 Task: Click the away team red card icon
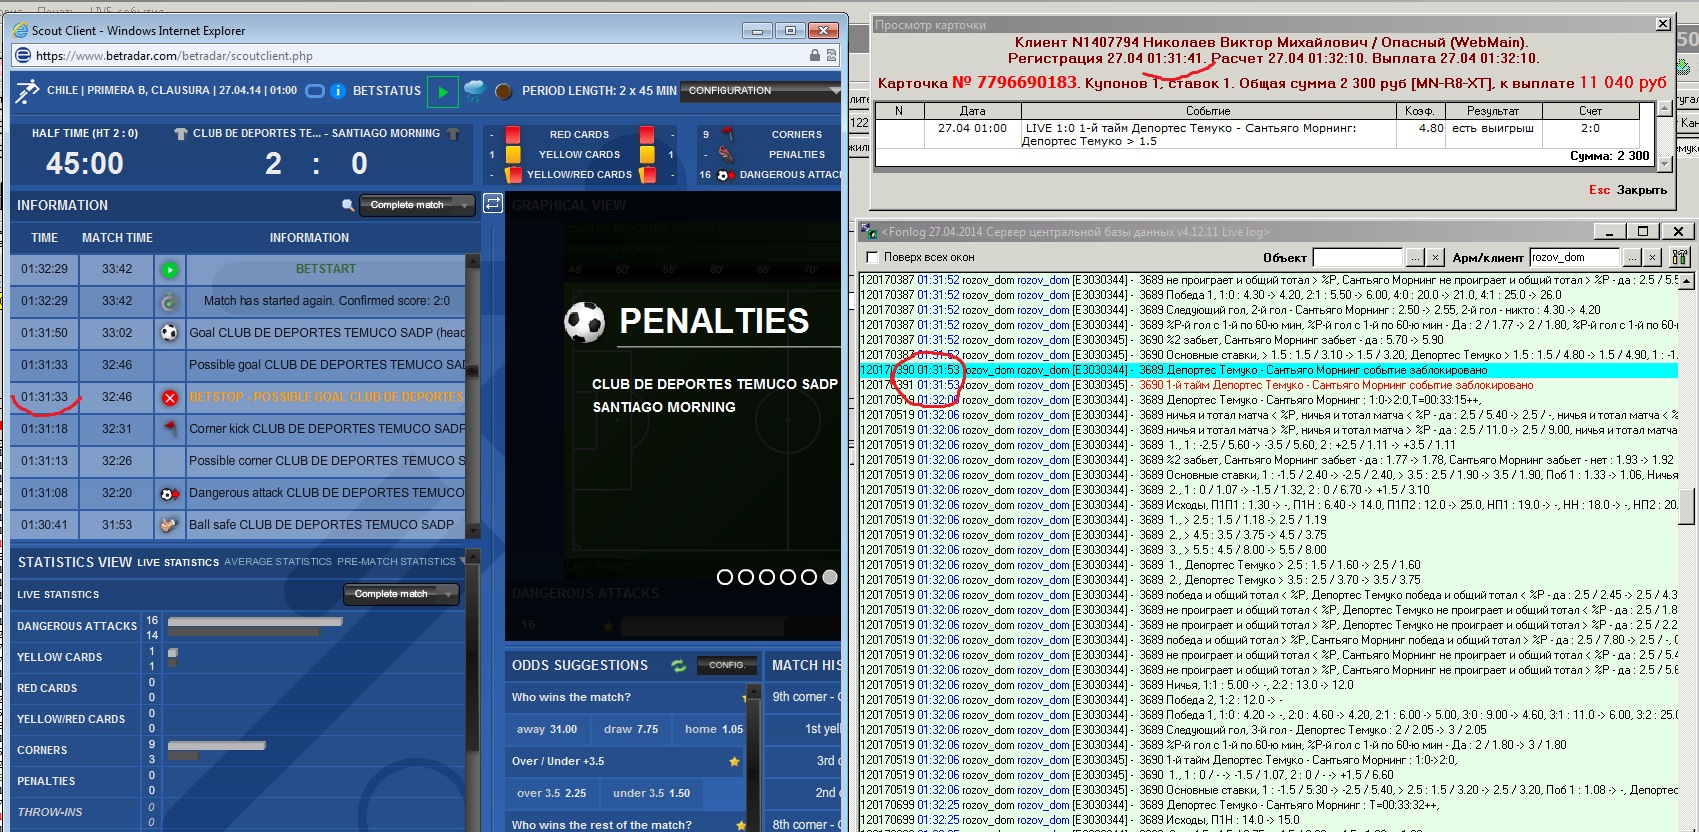647,134
